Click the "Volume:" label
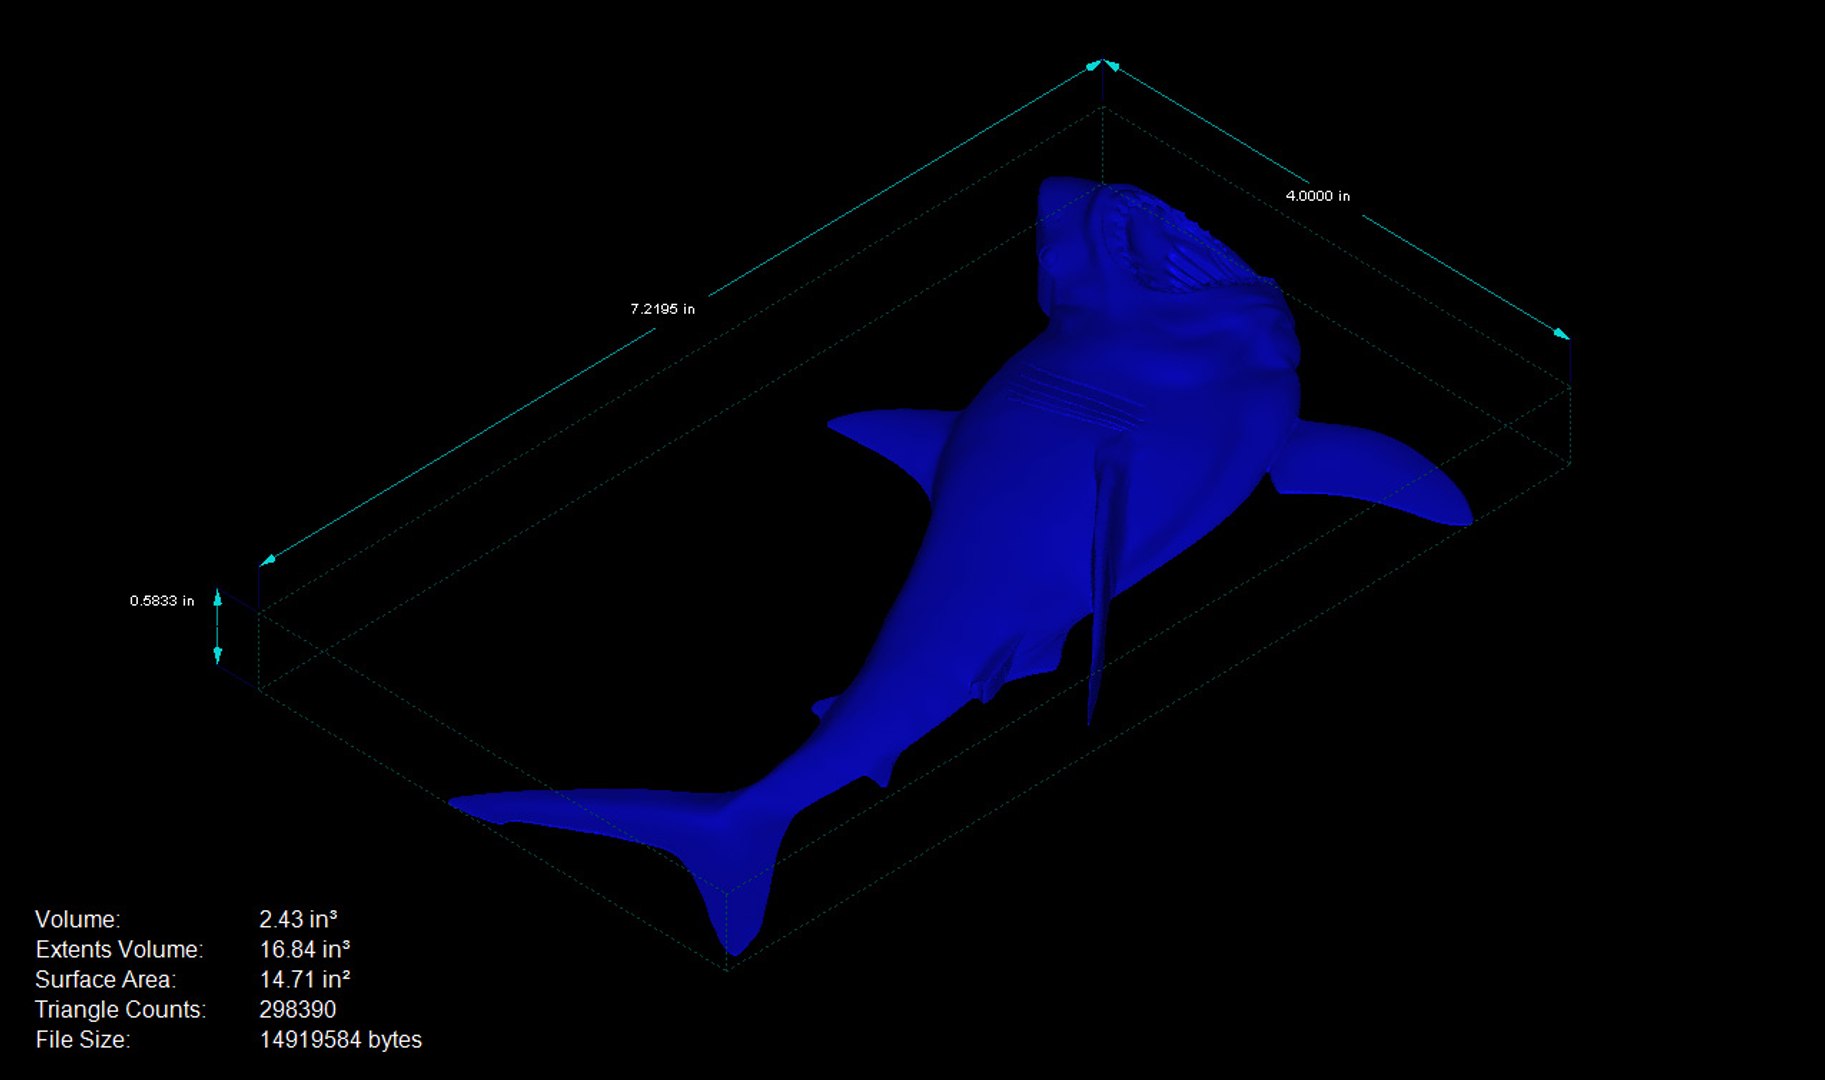The width and height of the screenshot is (1825, 1080). tap(77, 920)
